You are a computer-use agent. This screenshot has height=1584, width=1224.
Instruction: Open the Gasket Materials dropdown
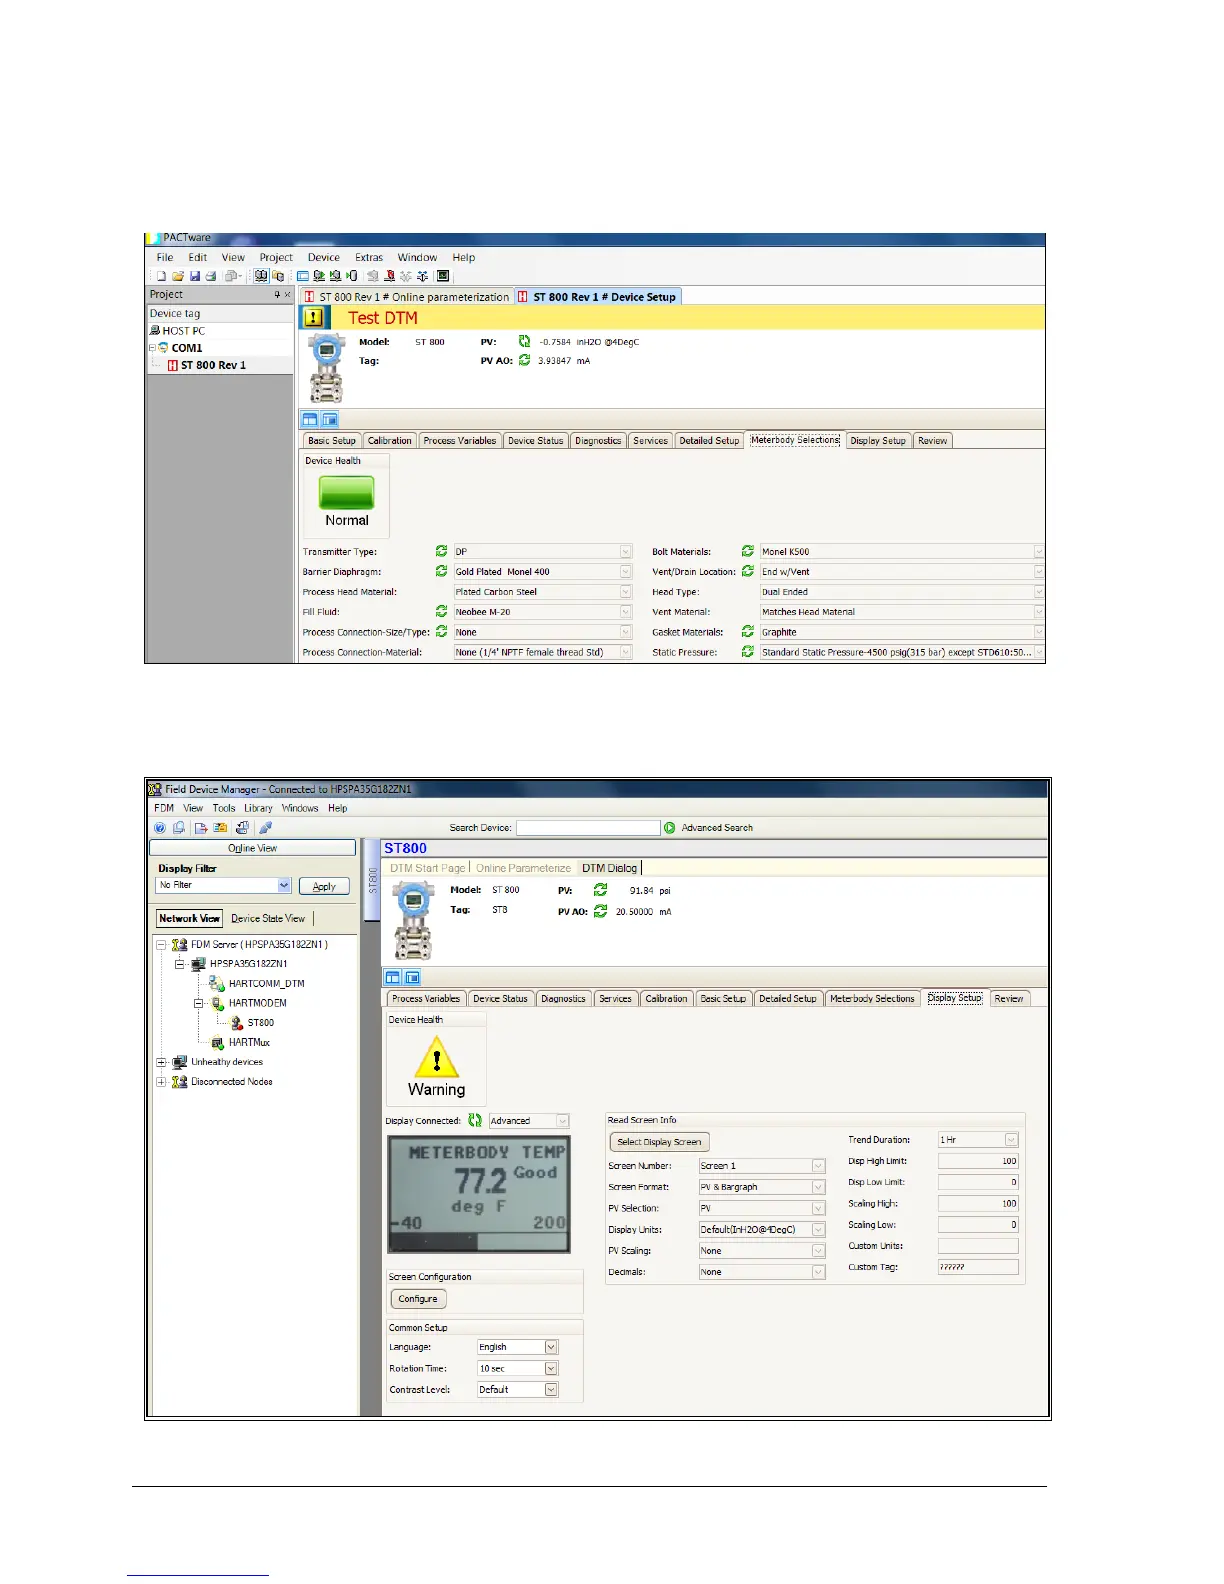[x=1039, y=632]
